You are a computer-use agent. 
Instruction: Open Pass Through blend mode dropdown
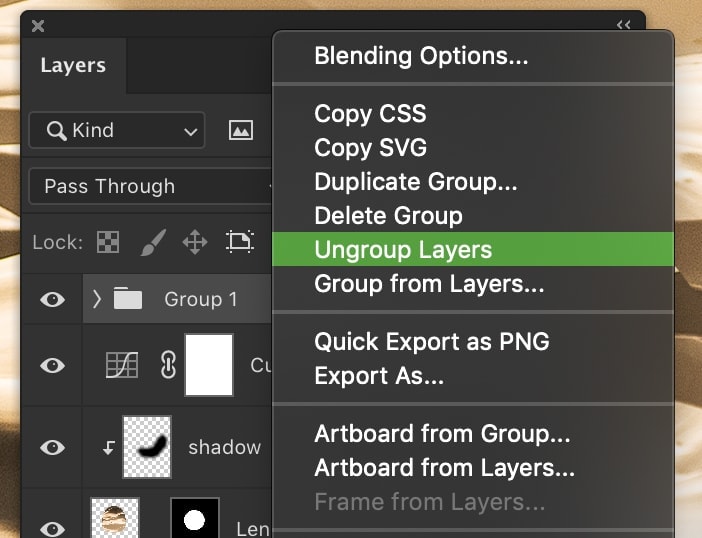[151, 186]
